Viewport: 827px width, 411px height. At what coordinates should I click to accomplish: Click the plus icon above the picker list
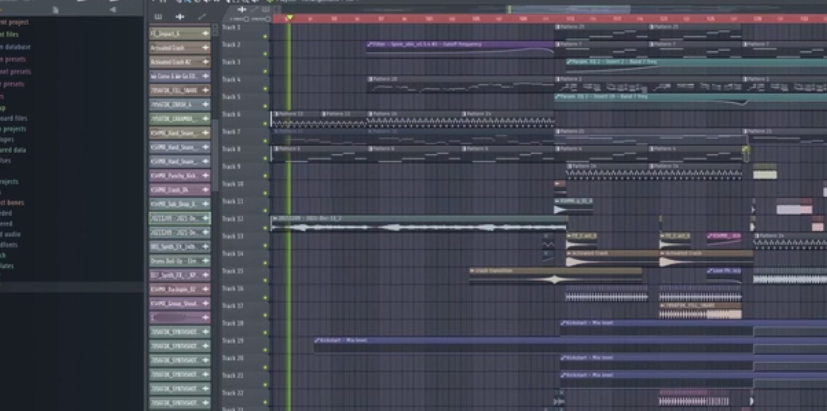(x=180, y=16)
